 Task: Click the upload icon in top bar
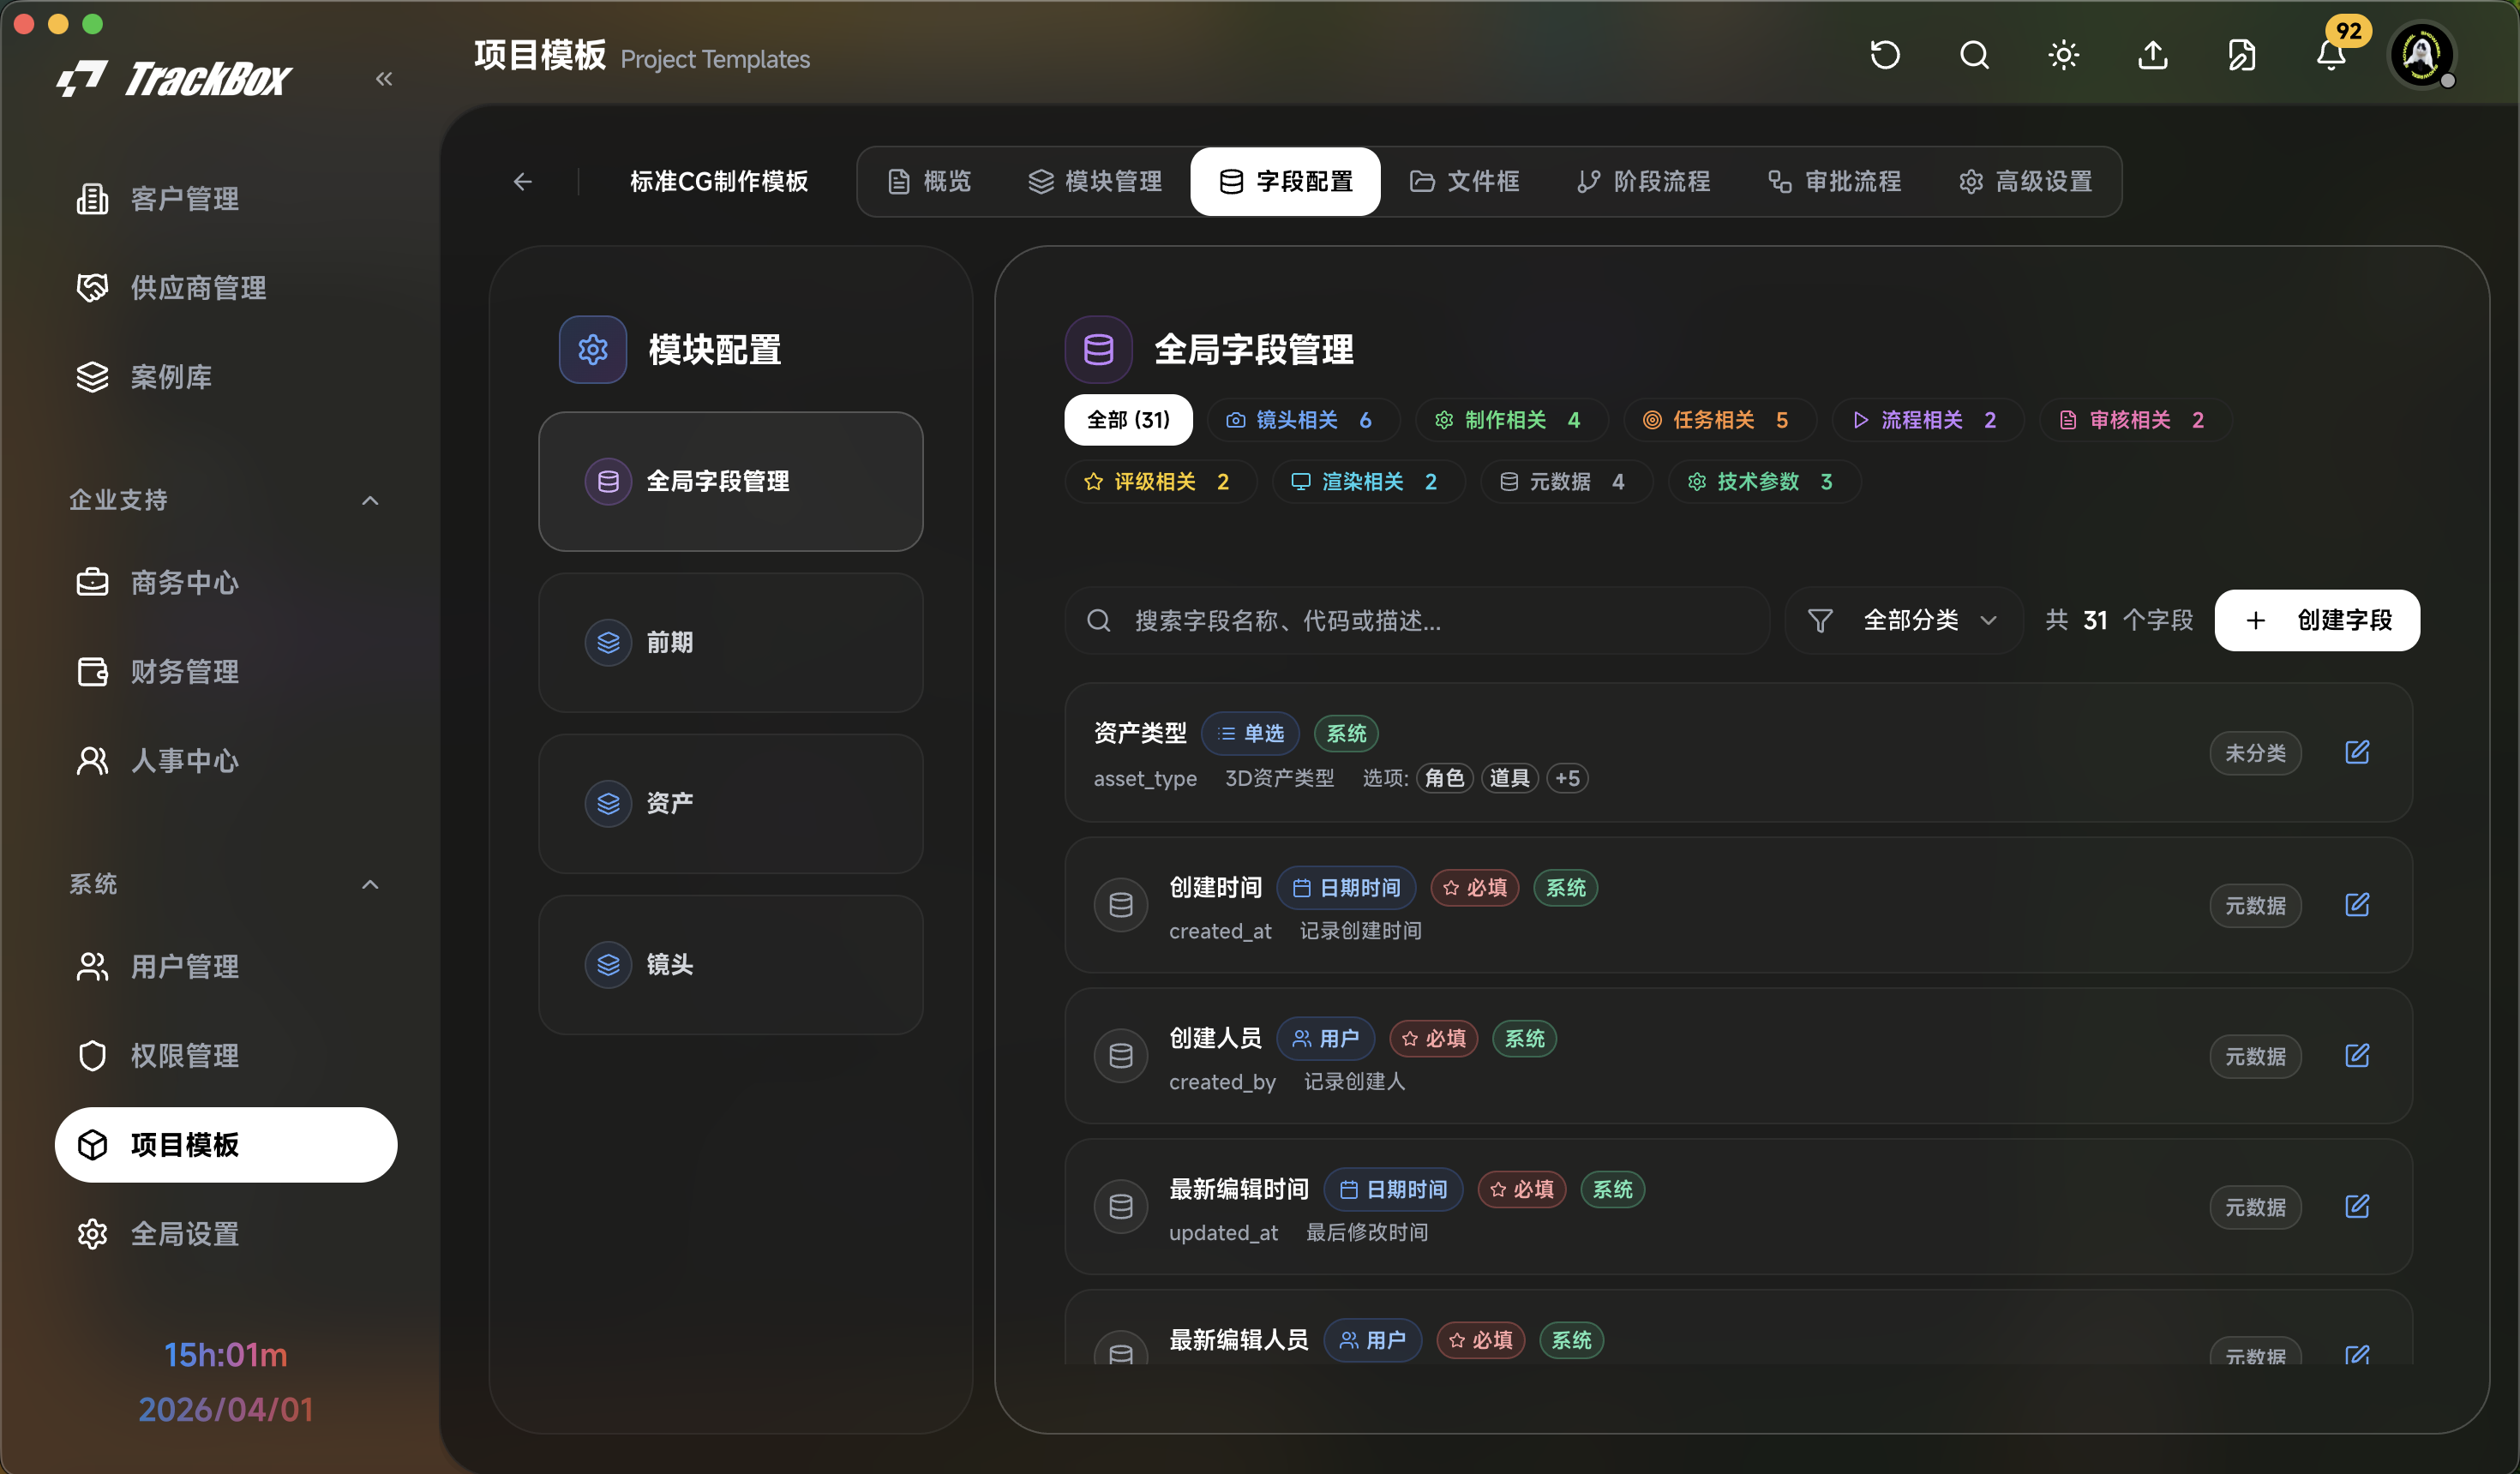point(2152,55)
